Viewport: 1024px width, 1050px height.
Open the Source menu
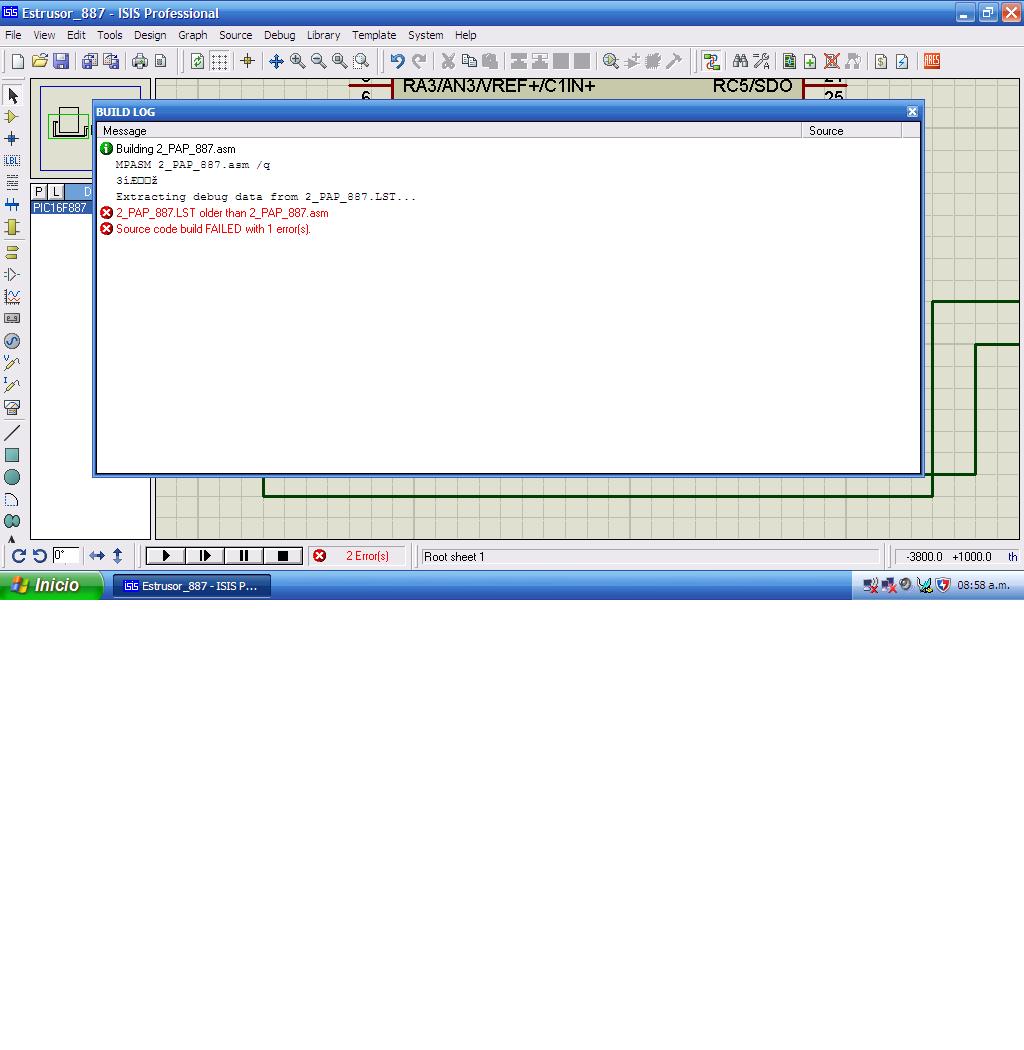[x=236, y=35]
